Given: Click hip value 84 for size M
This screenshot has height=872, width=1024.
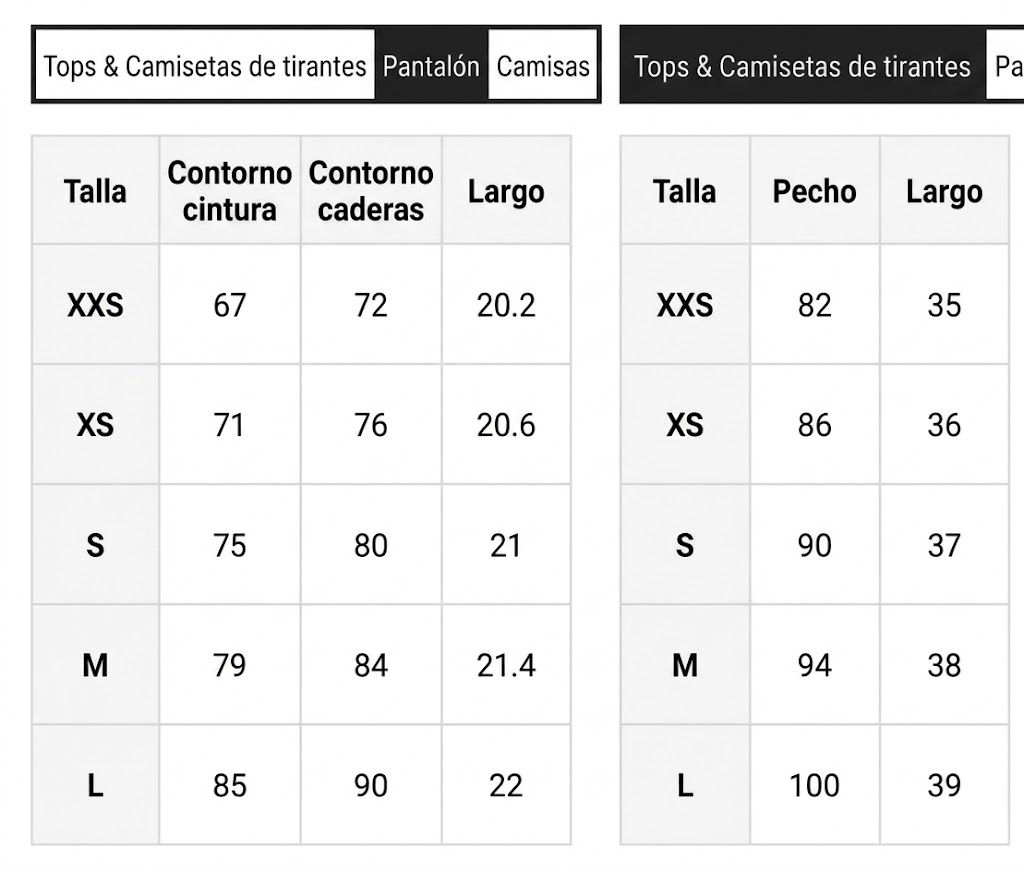Looking at the screenshot, I should pyautogui.click(x=371, y=665).
